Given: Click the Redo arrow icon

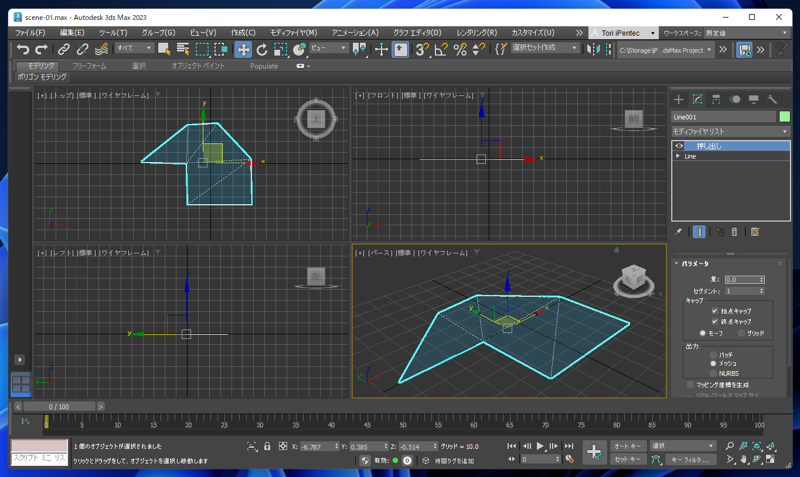Looking at the screenshot, I should point(41,49).
